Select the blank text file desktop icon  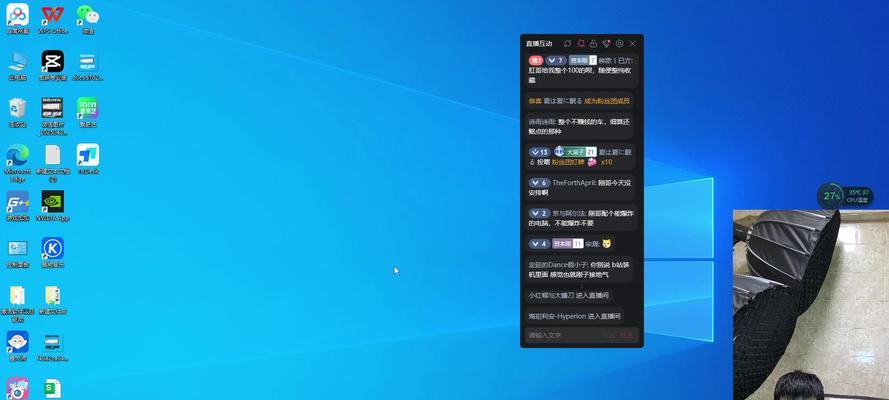tap(53, 163)
